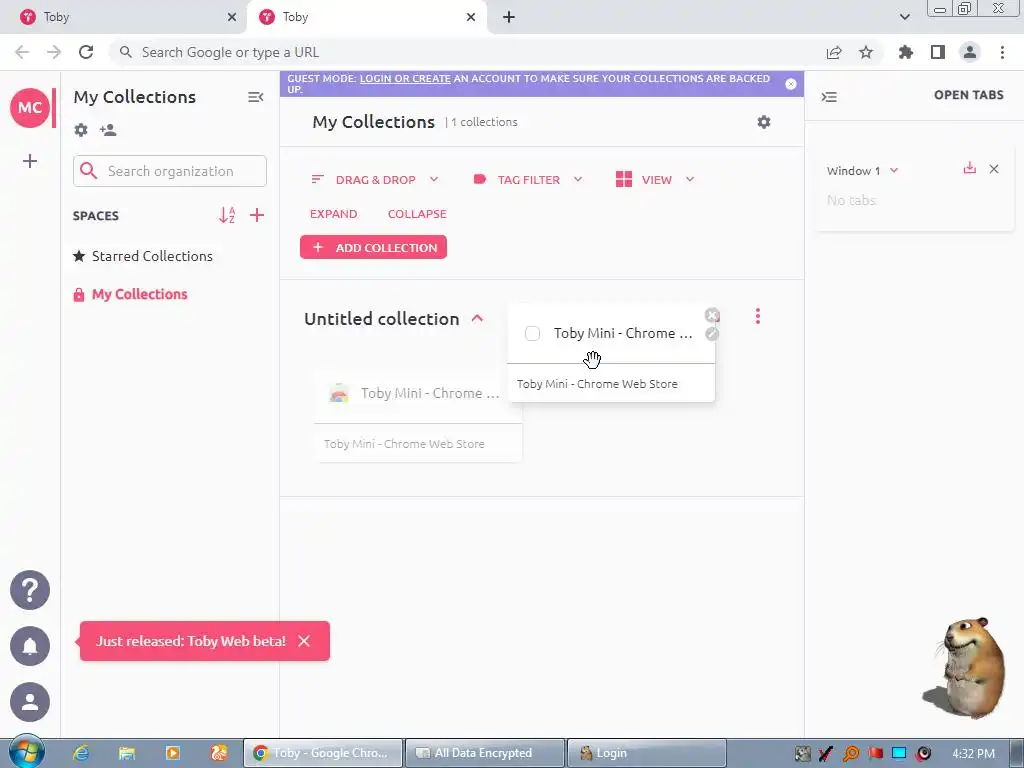Viewport: 1024px width, 768px height.
Task: Sort spaces alphabetically
Action: (227, 215)
